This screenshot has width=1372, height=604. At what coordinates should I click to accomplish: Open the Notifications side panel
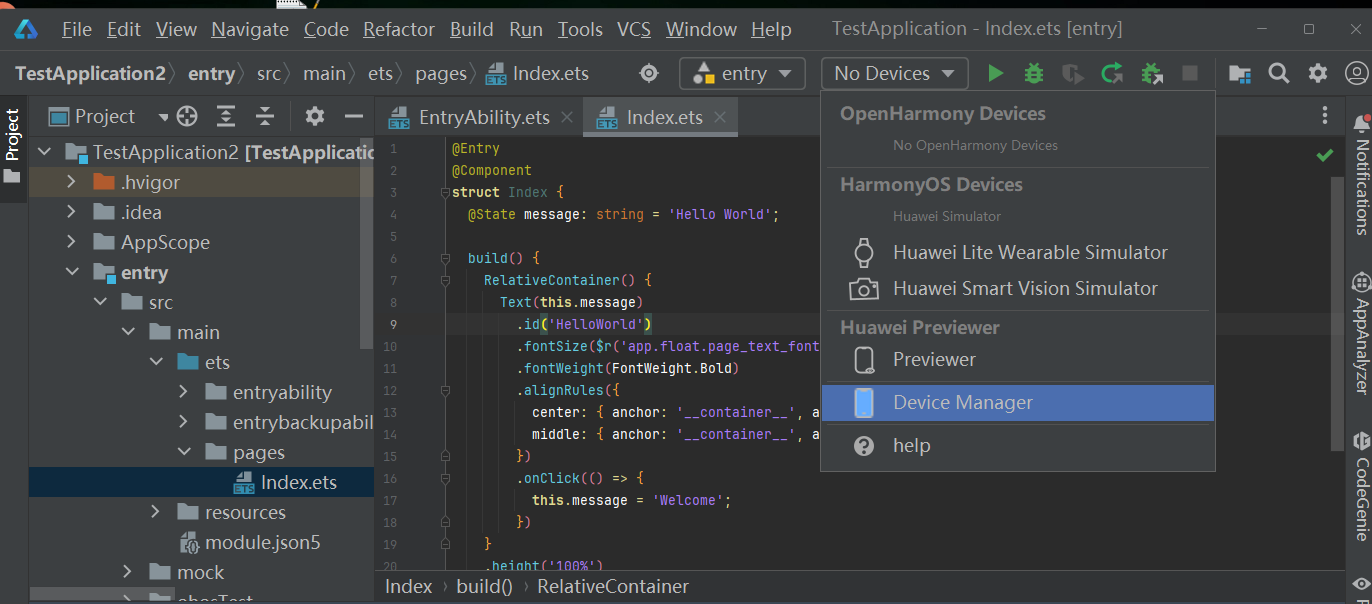[1361, 177]
